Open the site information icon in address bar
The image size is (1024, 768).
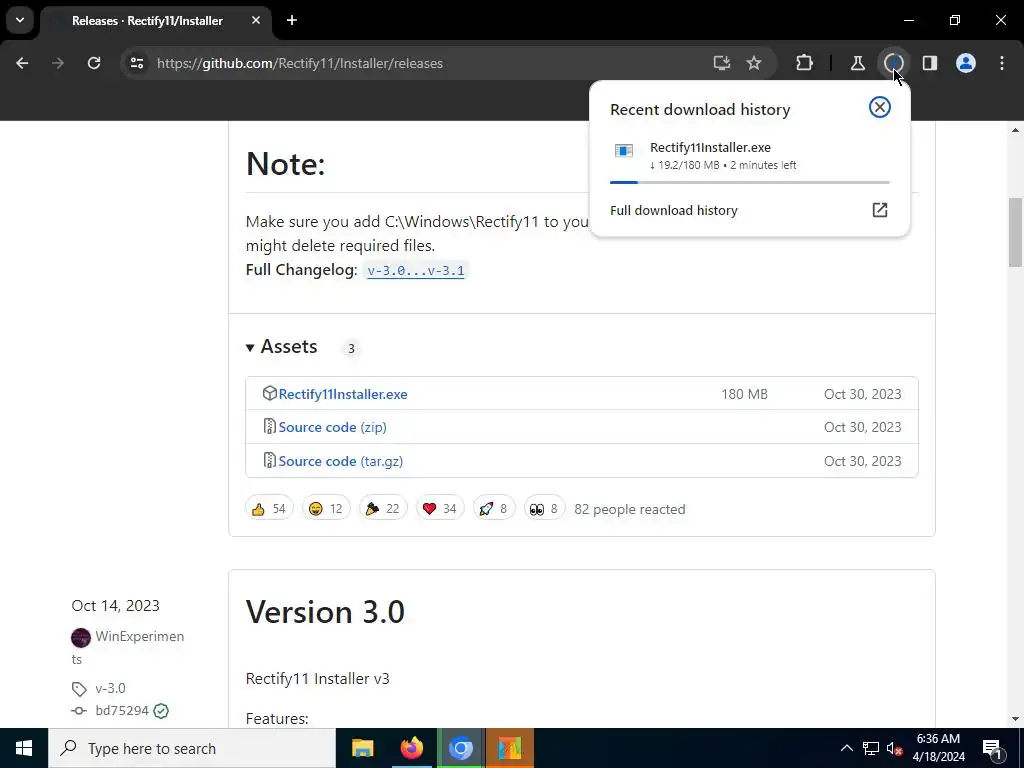136,63
